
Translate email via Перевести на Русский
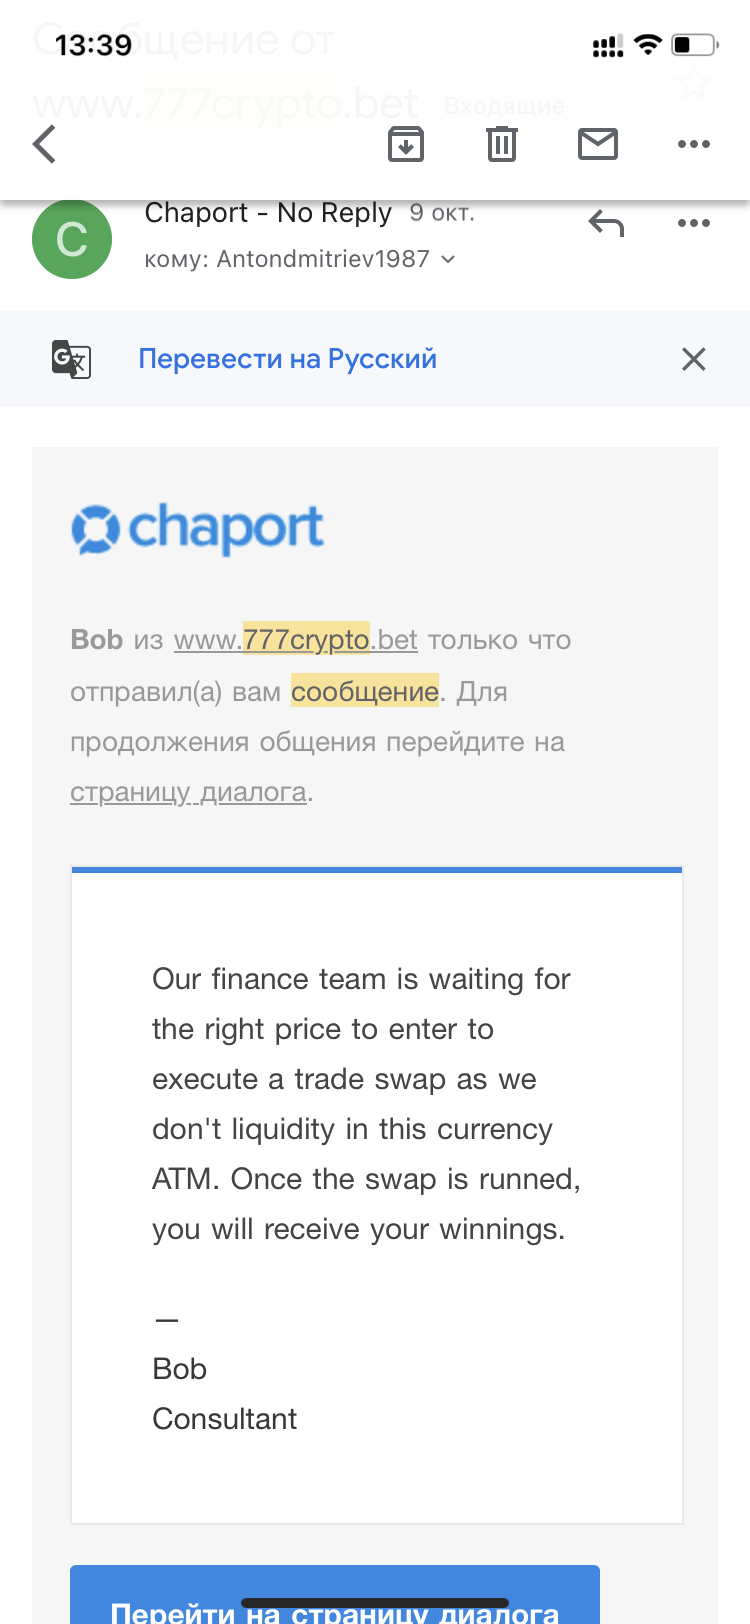tap(287, 359)
